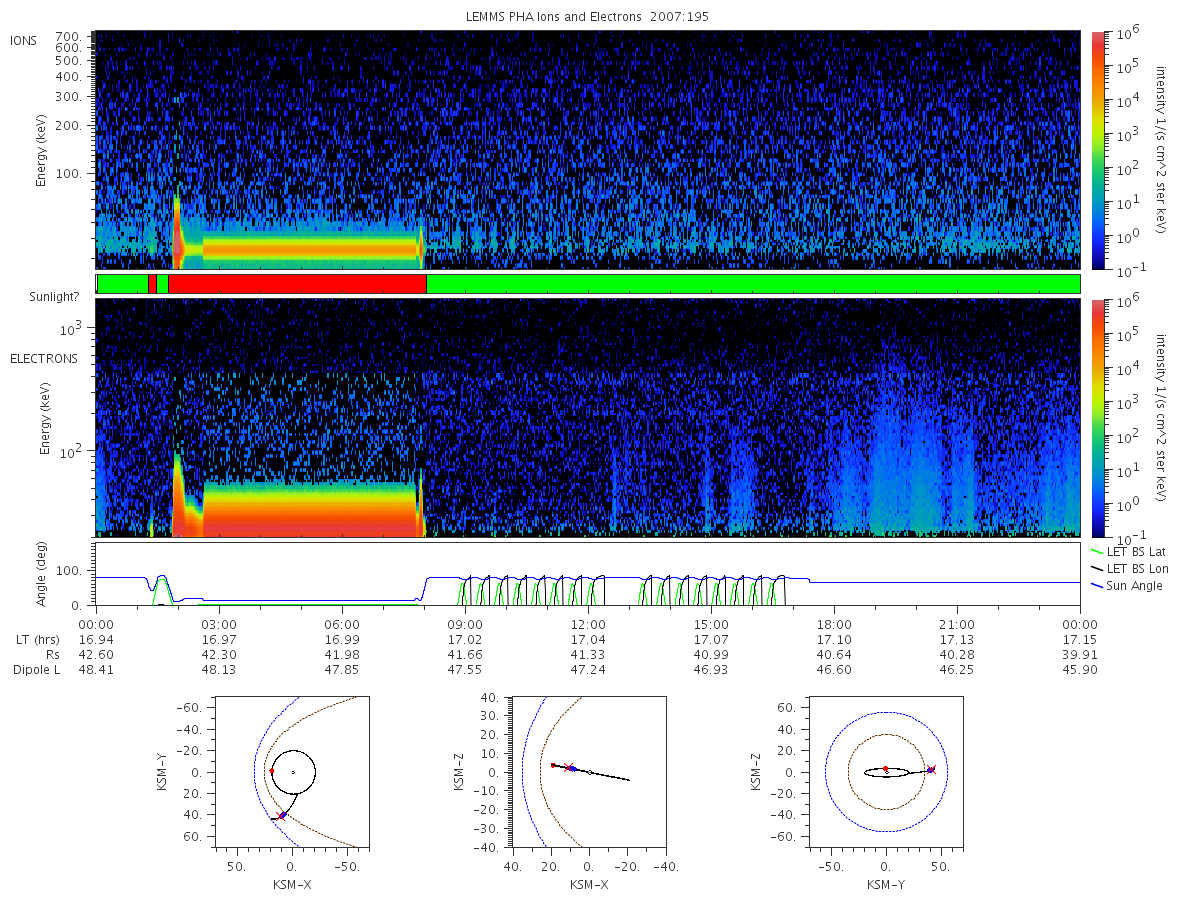The image size is (1200, 900).
Task: Click the Dipole L row label
Action: (x=36, y=670)
